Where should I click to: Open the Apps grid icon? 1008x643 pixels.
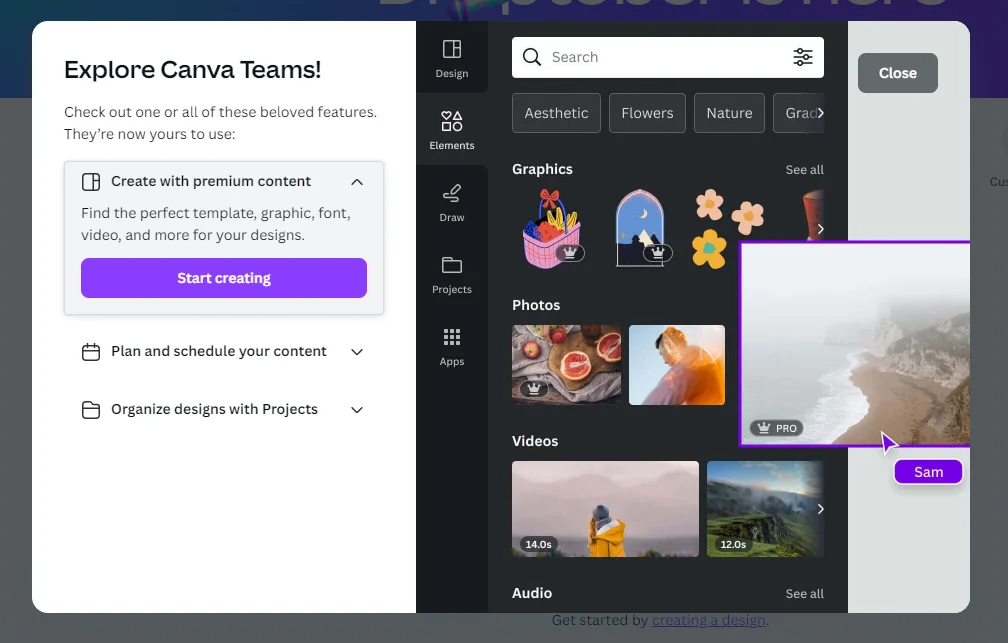[451, 337]
